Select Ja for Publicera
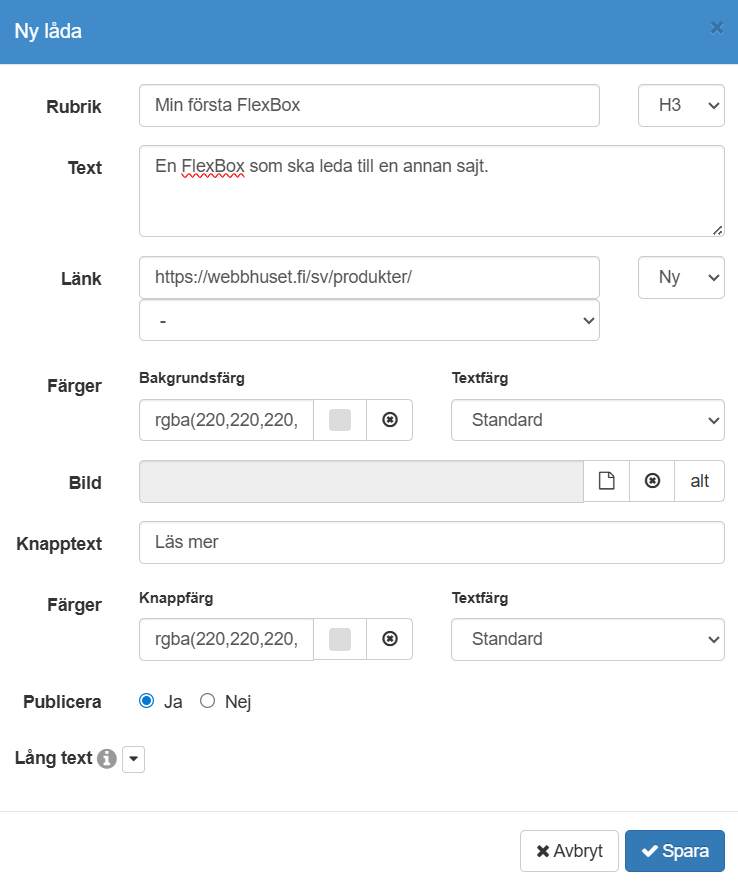 [147, 701]
